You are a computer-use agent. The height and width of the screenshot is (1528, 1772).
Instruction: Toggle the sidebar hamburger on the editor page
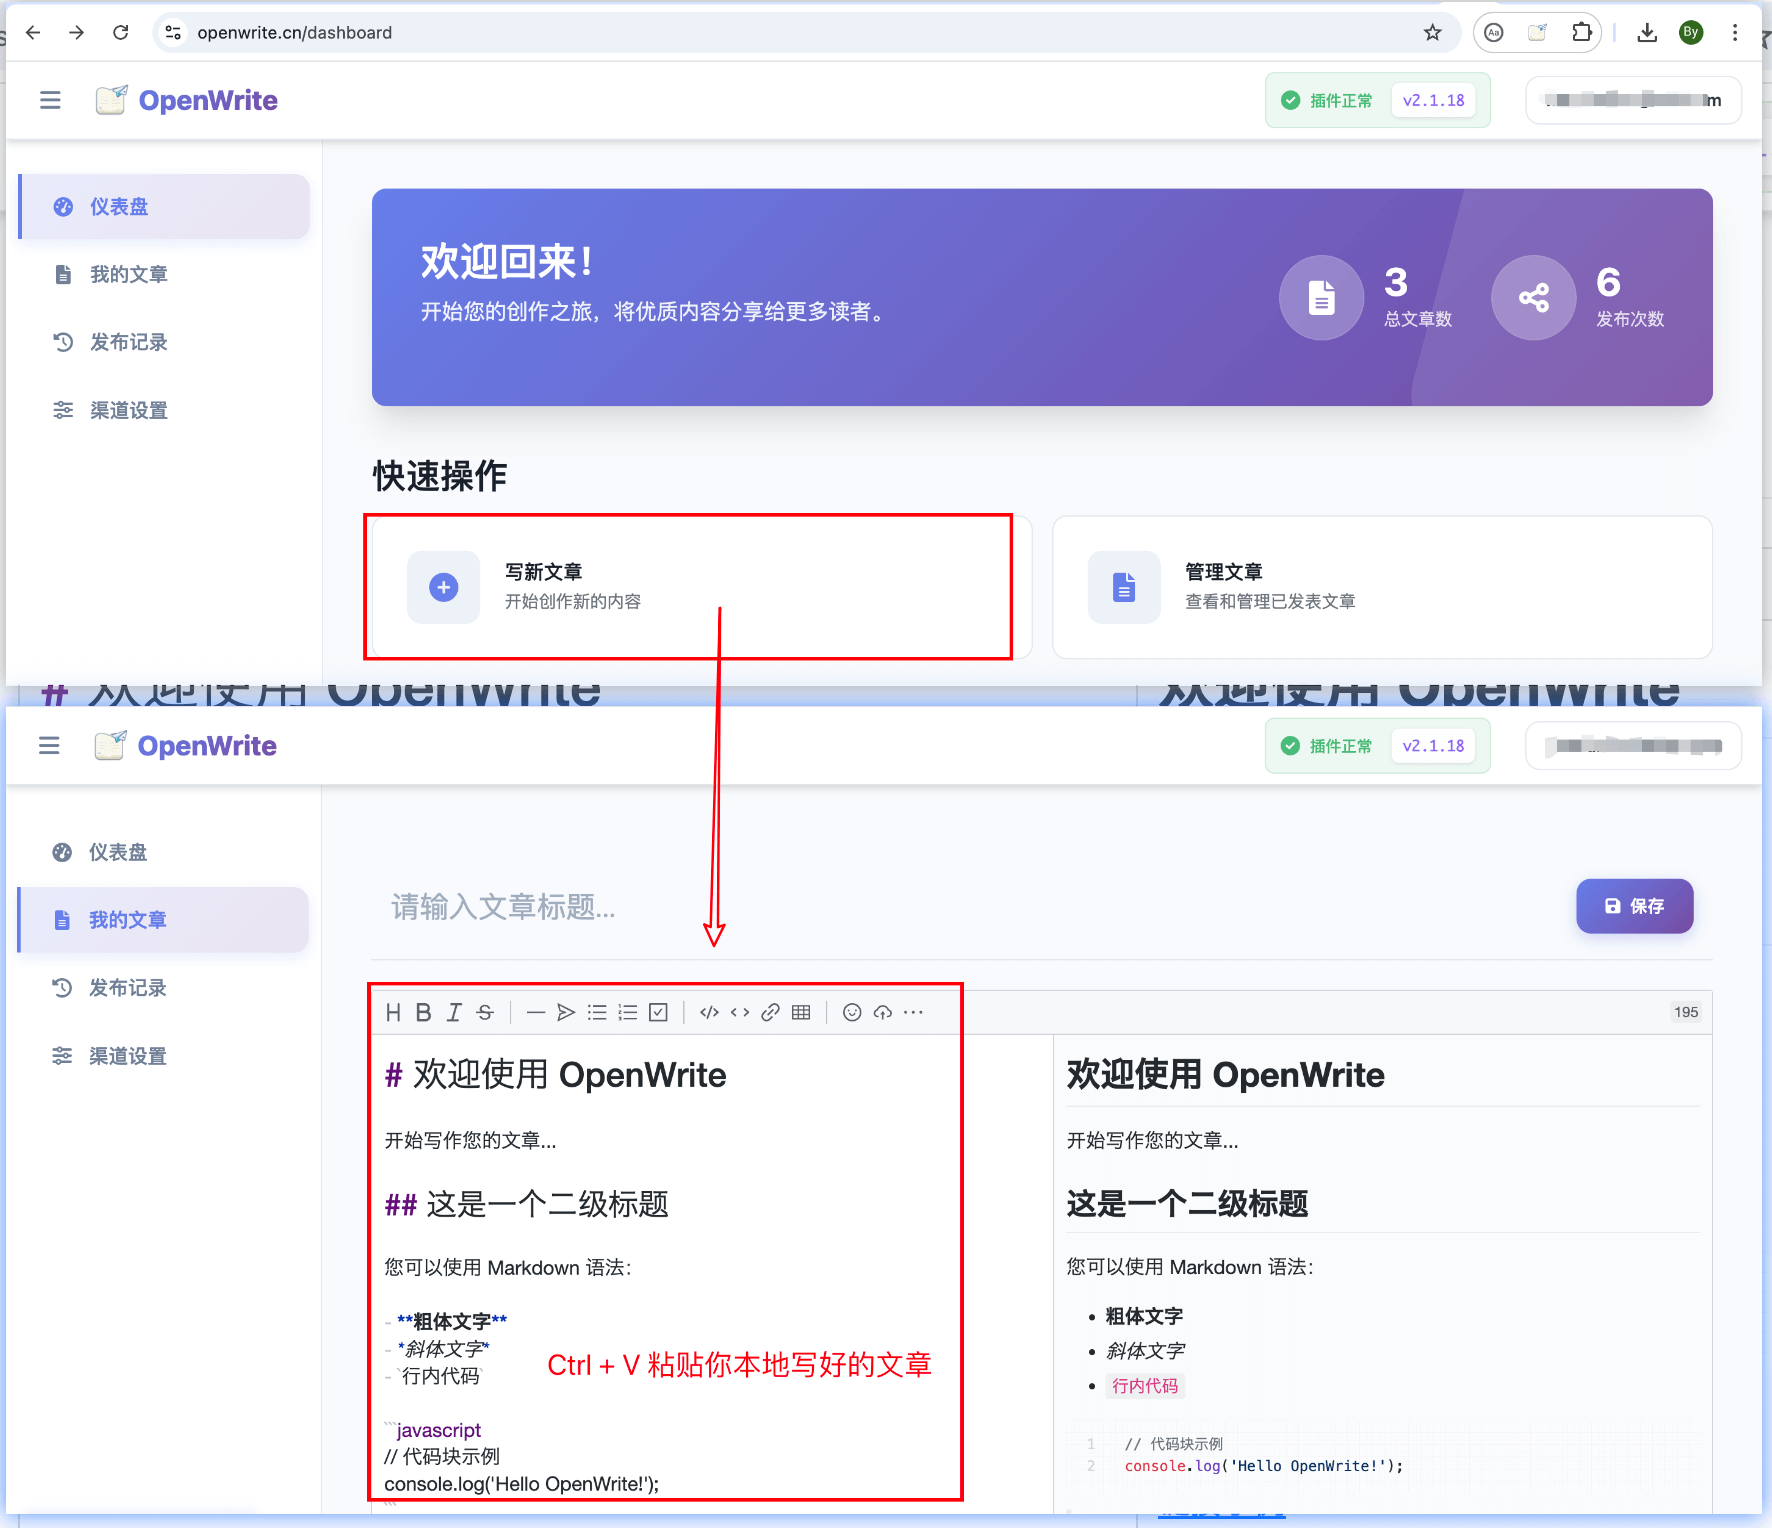coord(49,746)
